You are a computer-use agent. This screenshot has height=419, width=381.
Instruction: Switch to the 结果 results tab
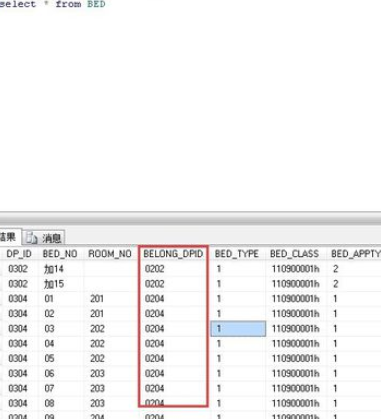coord(9,237)
